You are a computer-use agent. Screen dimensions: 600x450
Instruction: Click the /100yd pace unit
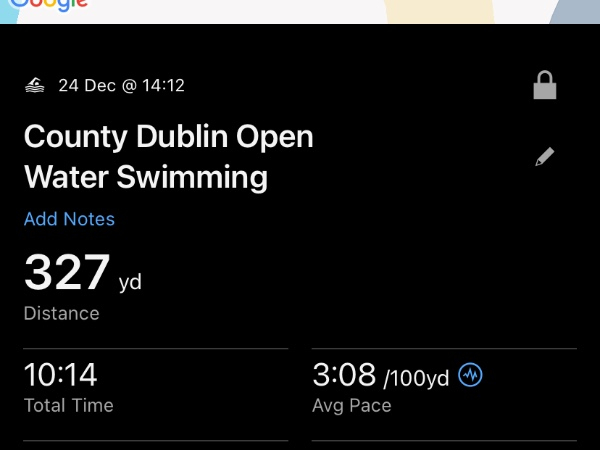tap(417, 378)
